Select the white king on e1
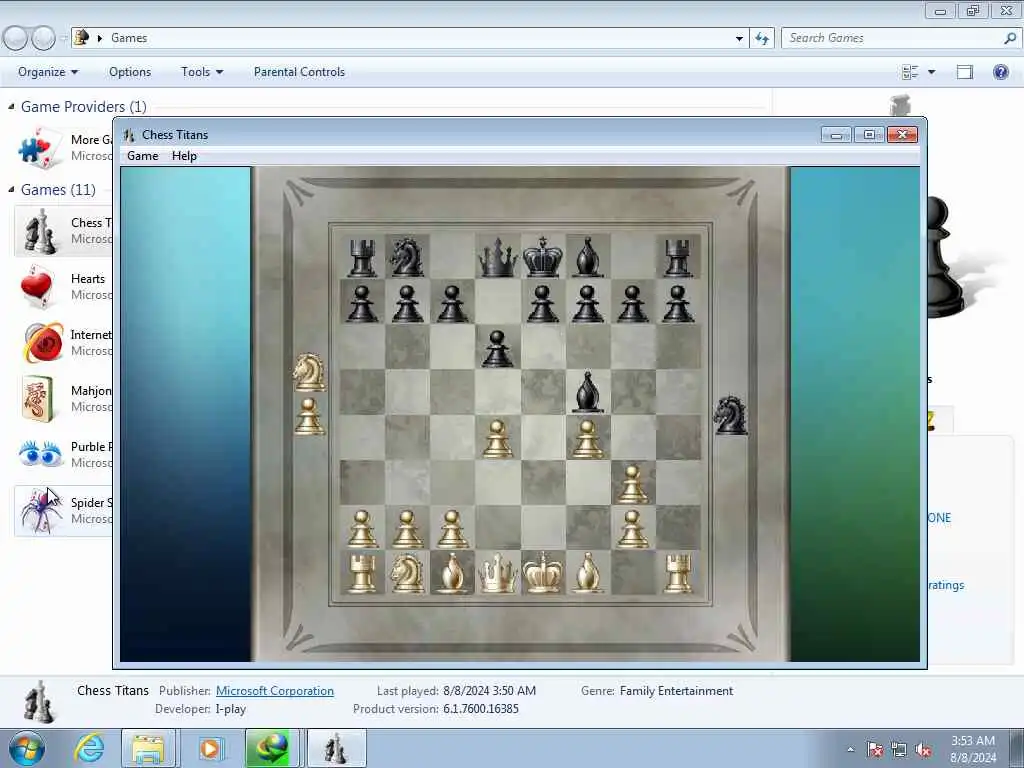This screenshot has width=1024, height=768. [543, 573]
